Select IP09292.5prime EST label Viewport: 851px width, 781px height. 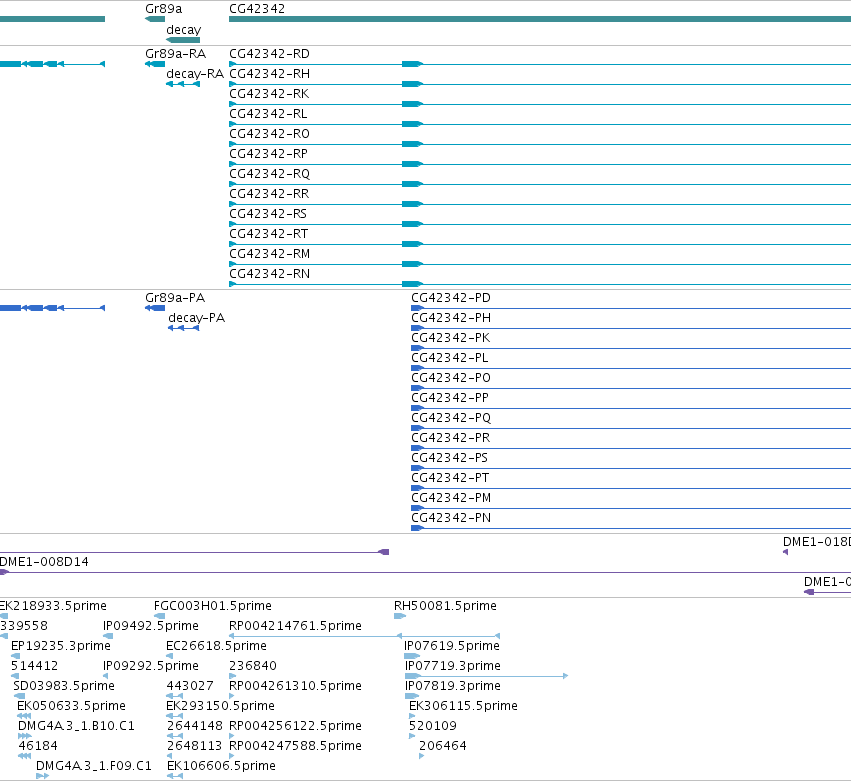point(151,666)
